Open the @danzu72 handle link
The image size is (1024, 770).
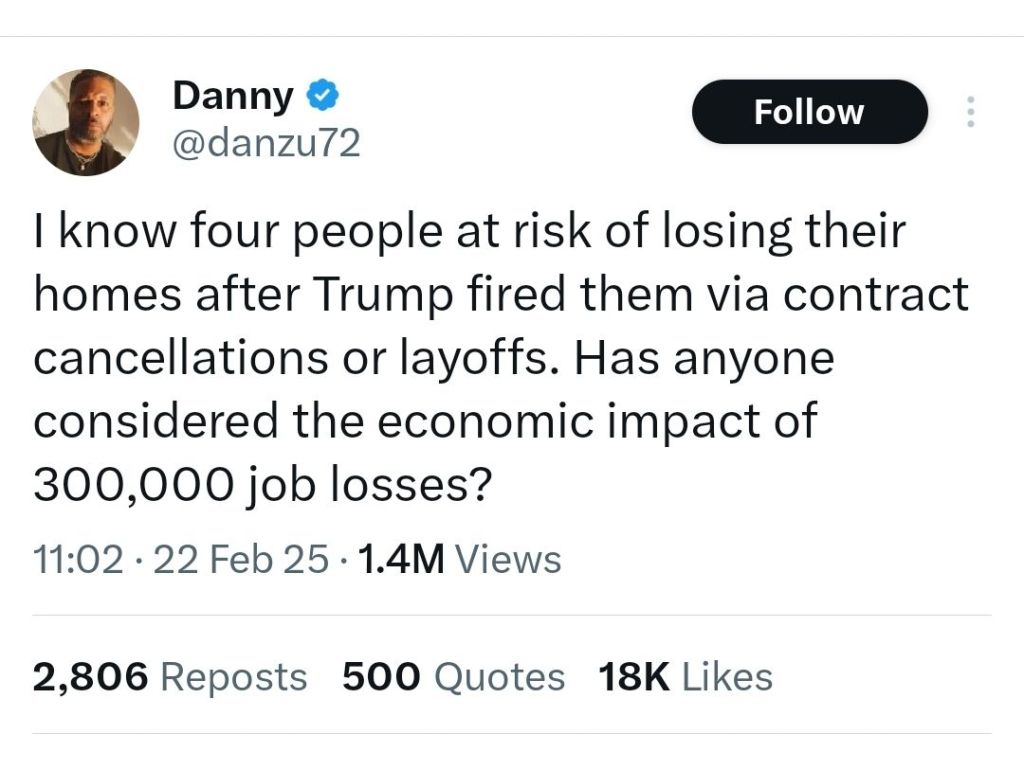point(266,145)
